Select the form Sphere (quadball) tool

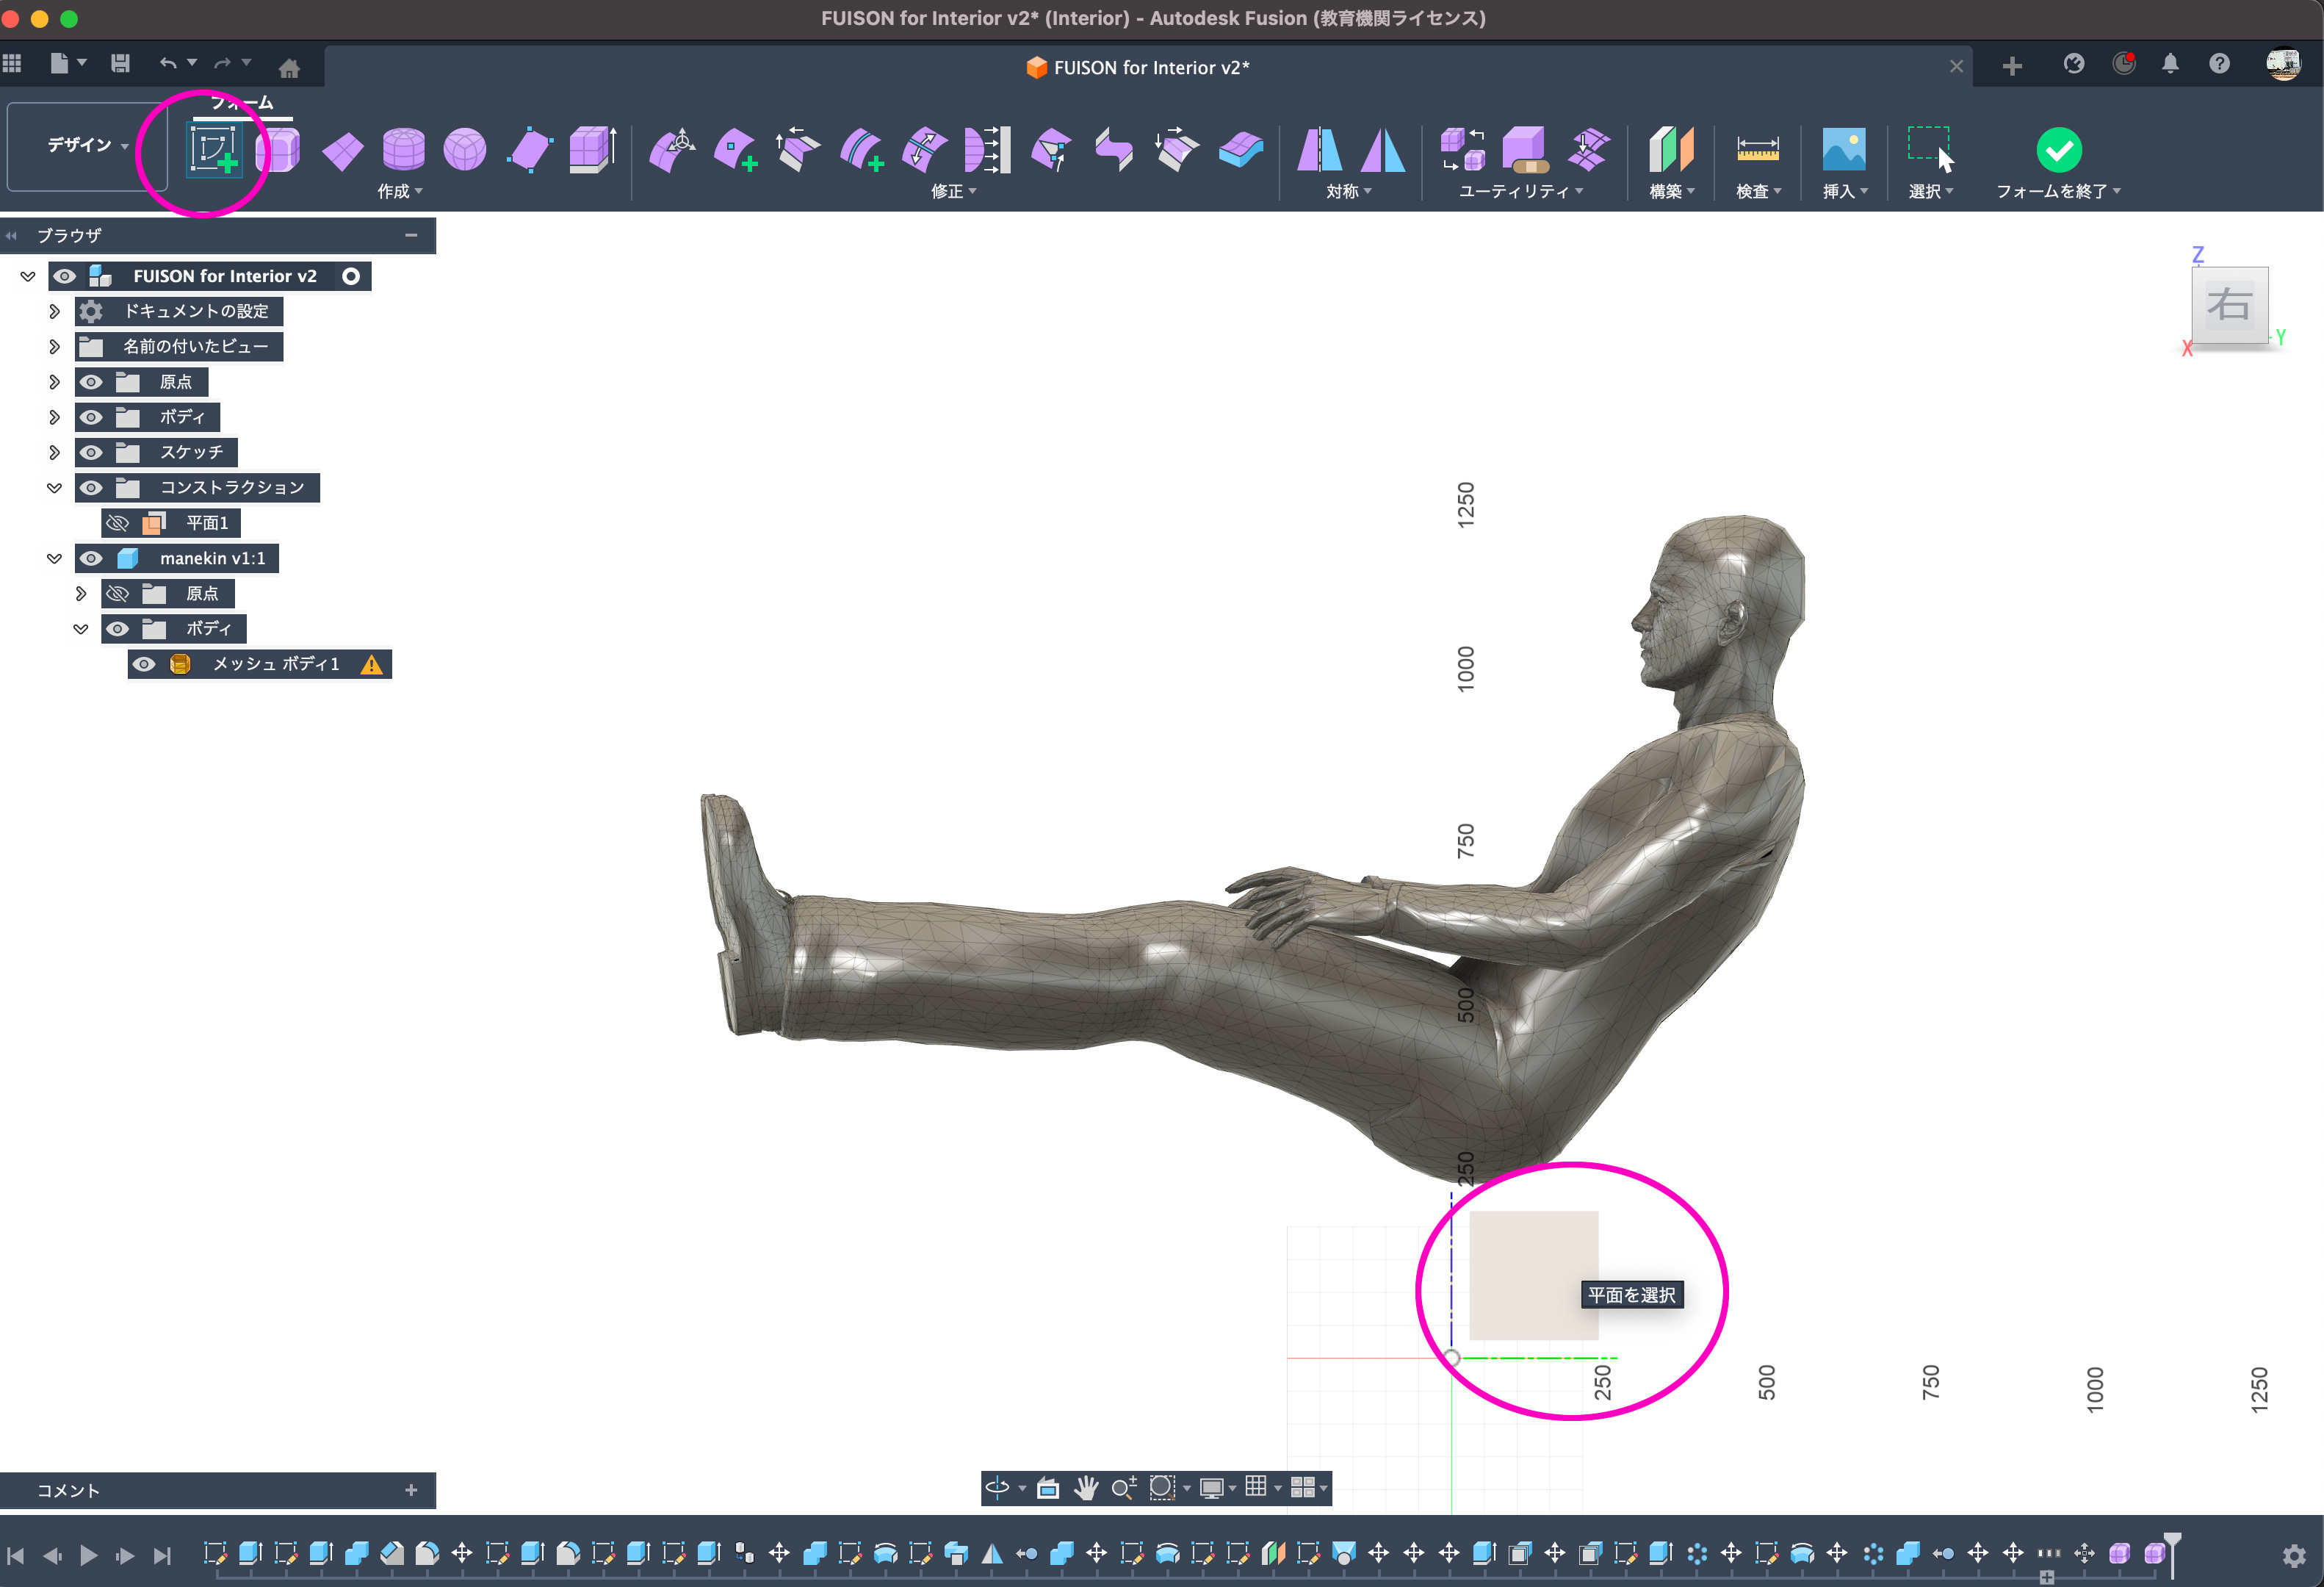[465, 150]
